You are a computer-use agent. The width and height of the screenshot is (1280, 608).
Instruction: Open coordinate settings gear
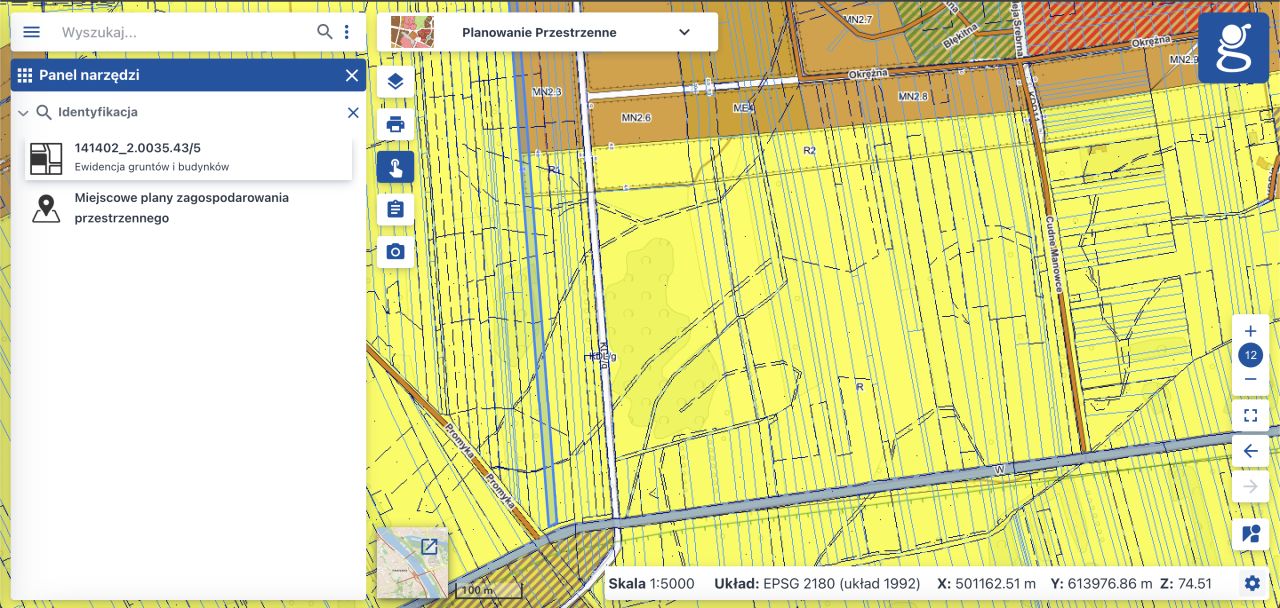[x=1252, y=583]
